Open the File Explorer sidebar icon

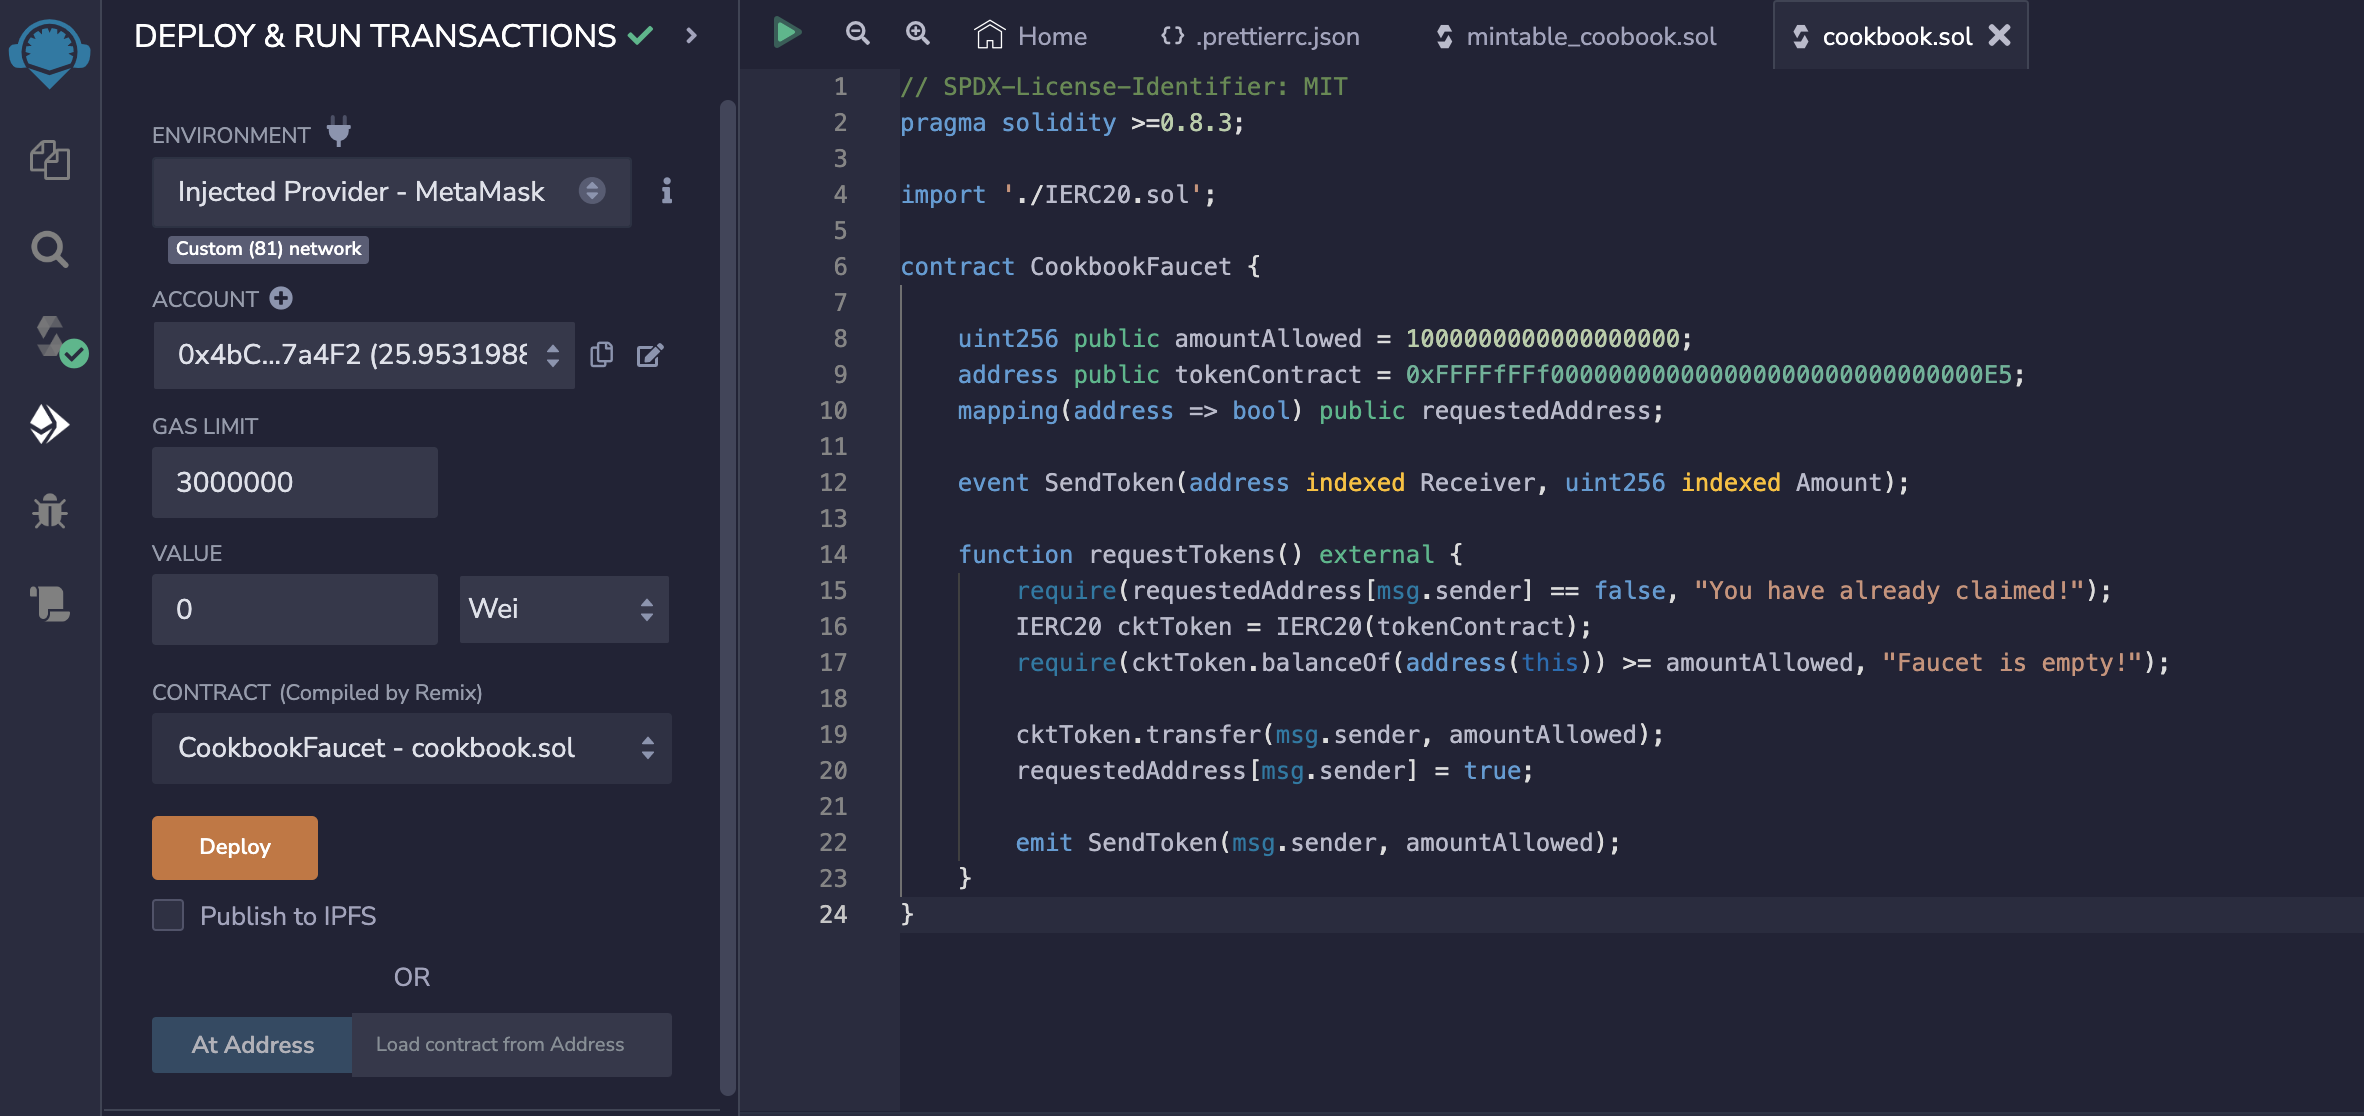coord(49,160)
